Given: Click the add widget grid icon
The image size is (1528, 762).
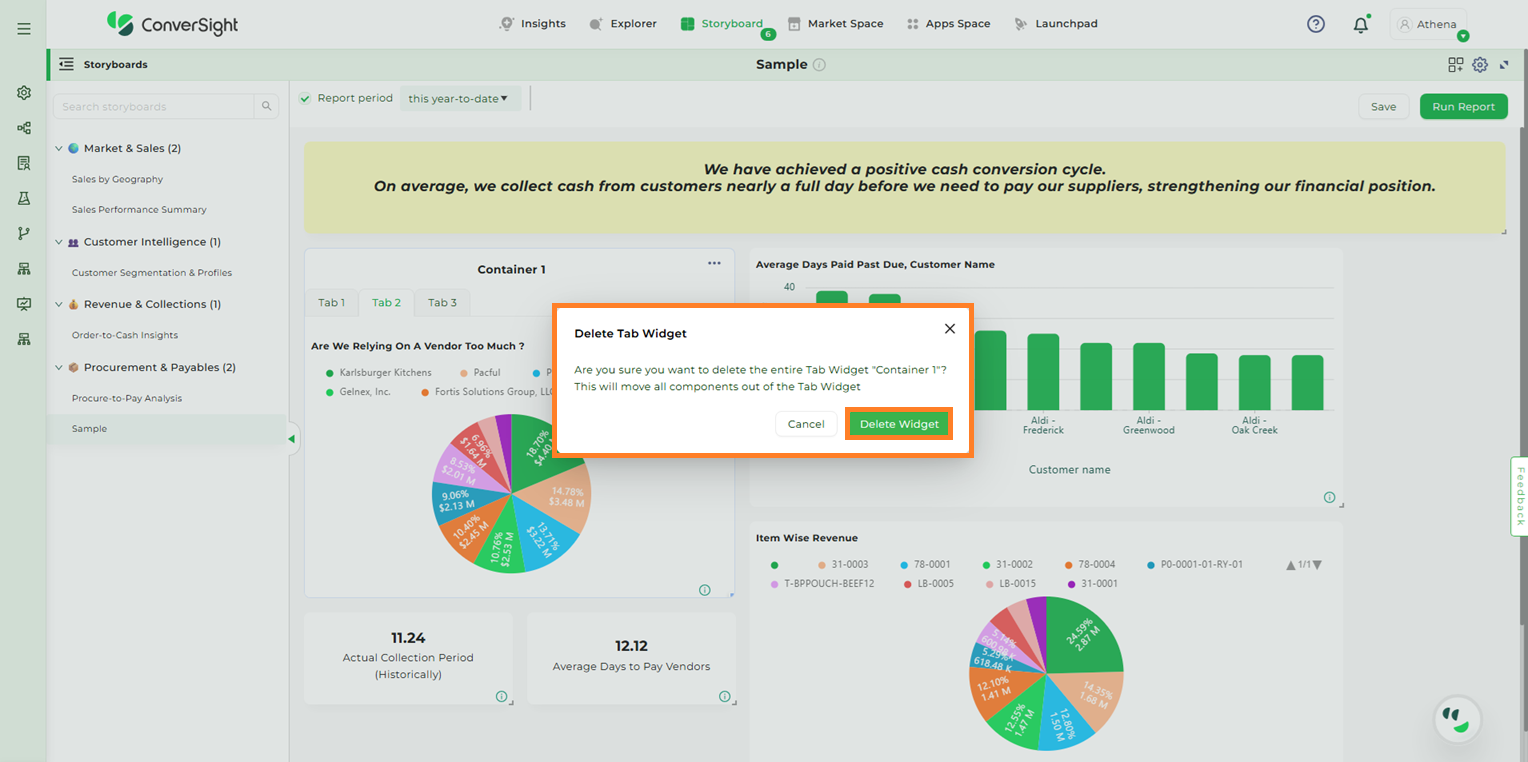Looking at the screenshot, I should (1456, 65).
